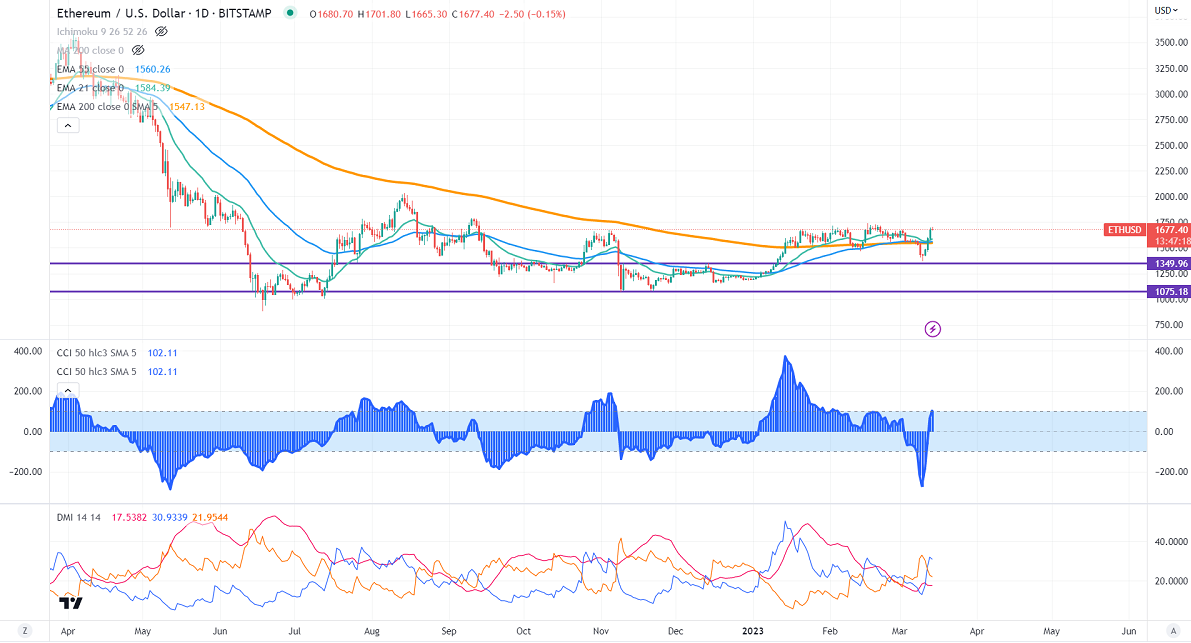Click the TradingView logo icon
This screenshot has height=643, width=1191.
(70, 603)
